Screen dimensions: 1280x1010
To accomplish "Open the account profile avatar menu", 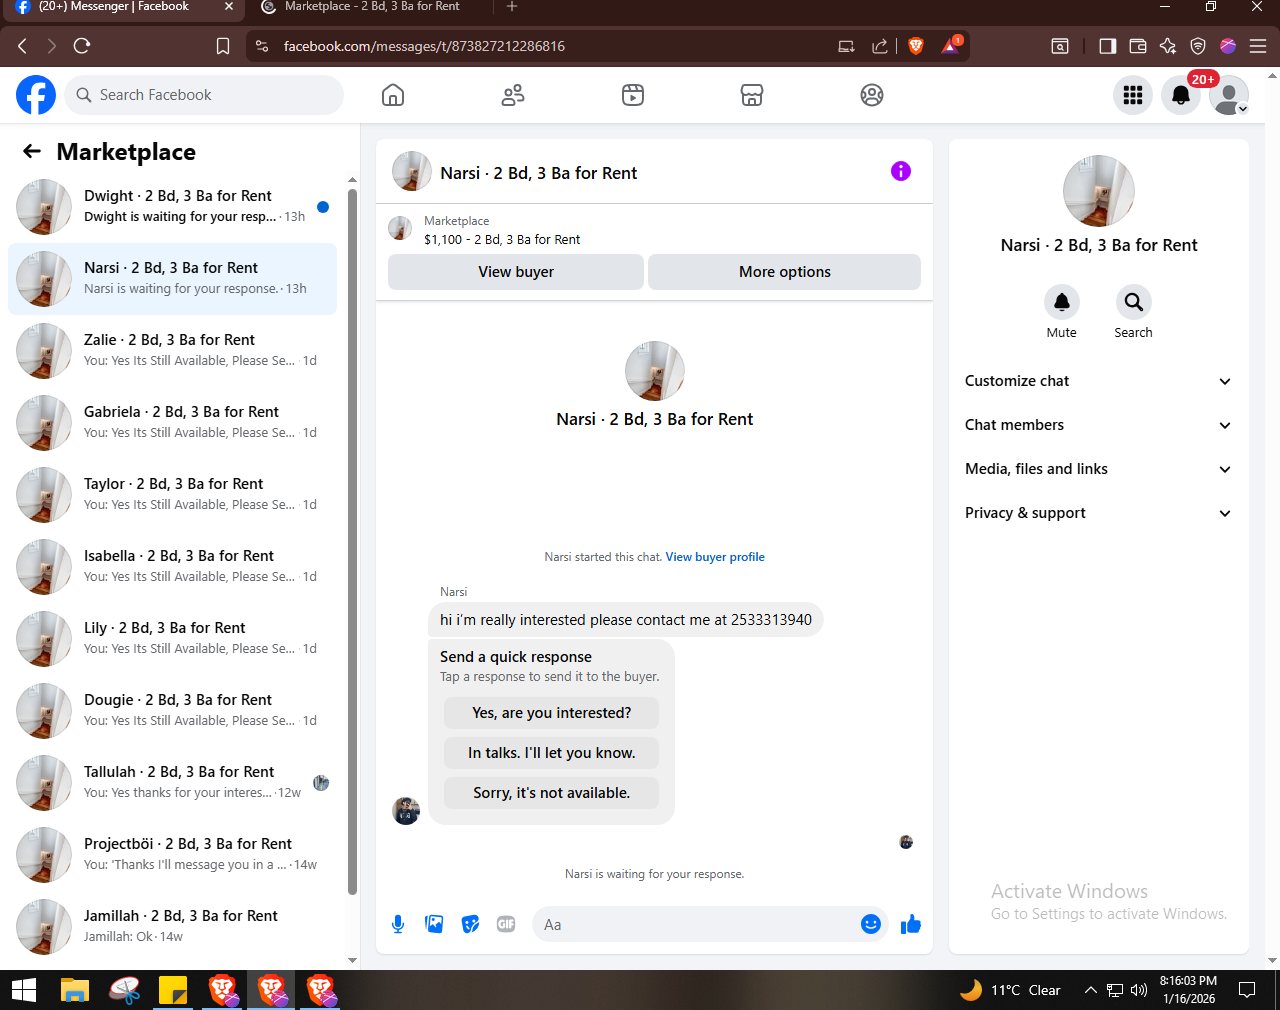I will (1229, 95).
